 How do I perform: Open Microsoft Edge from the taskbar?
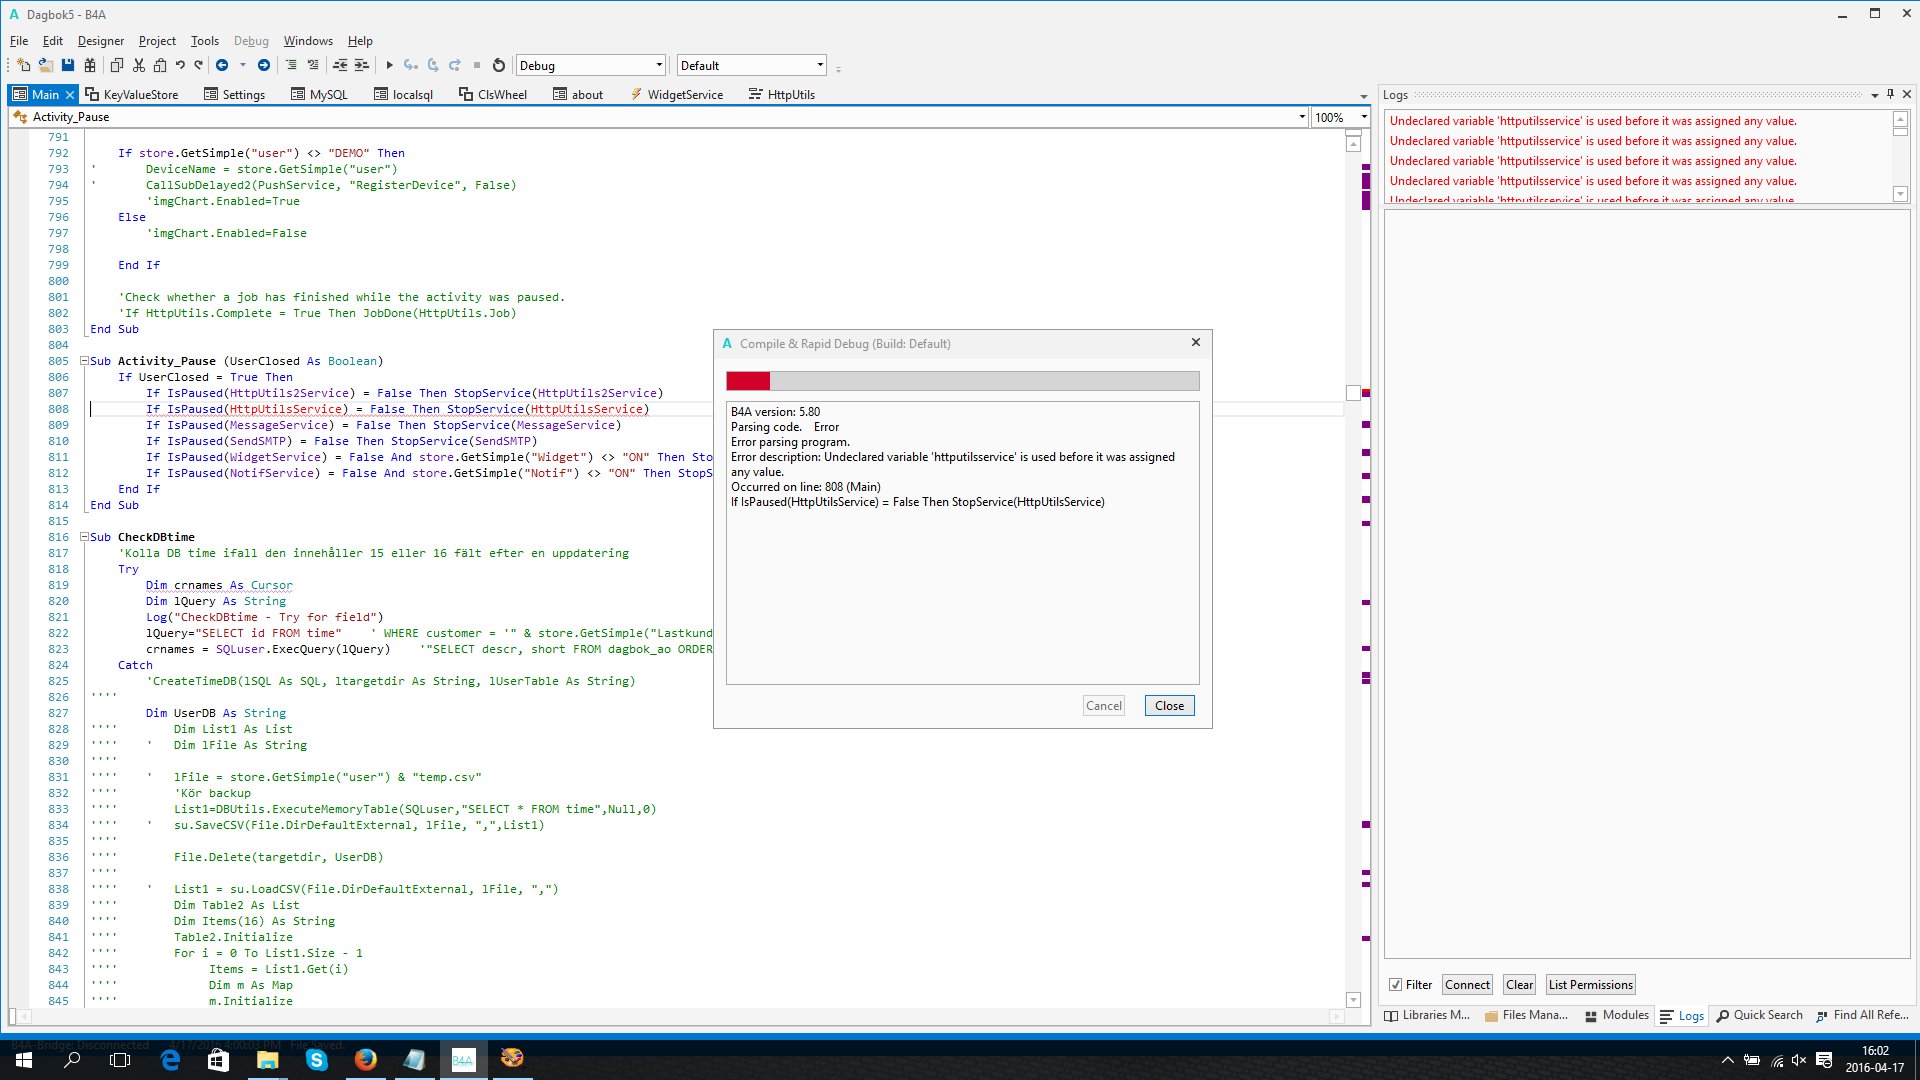(x=170, y=1059)
